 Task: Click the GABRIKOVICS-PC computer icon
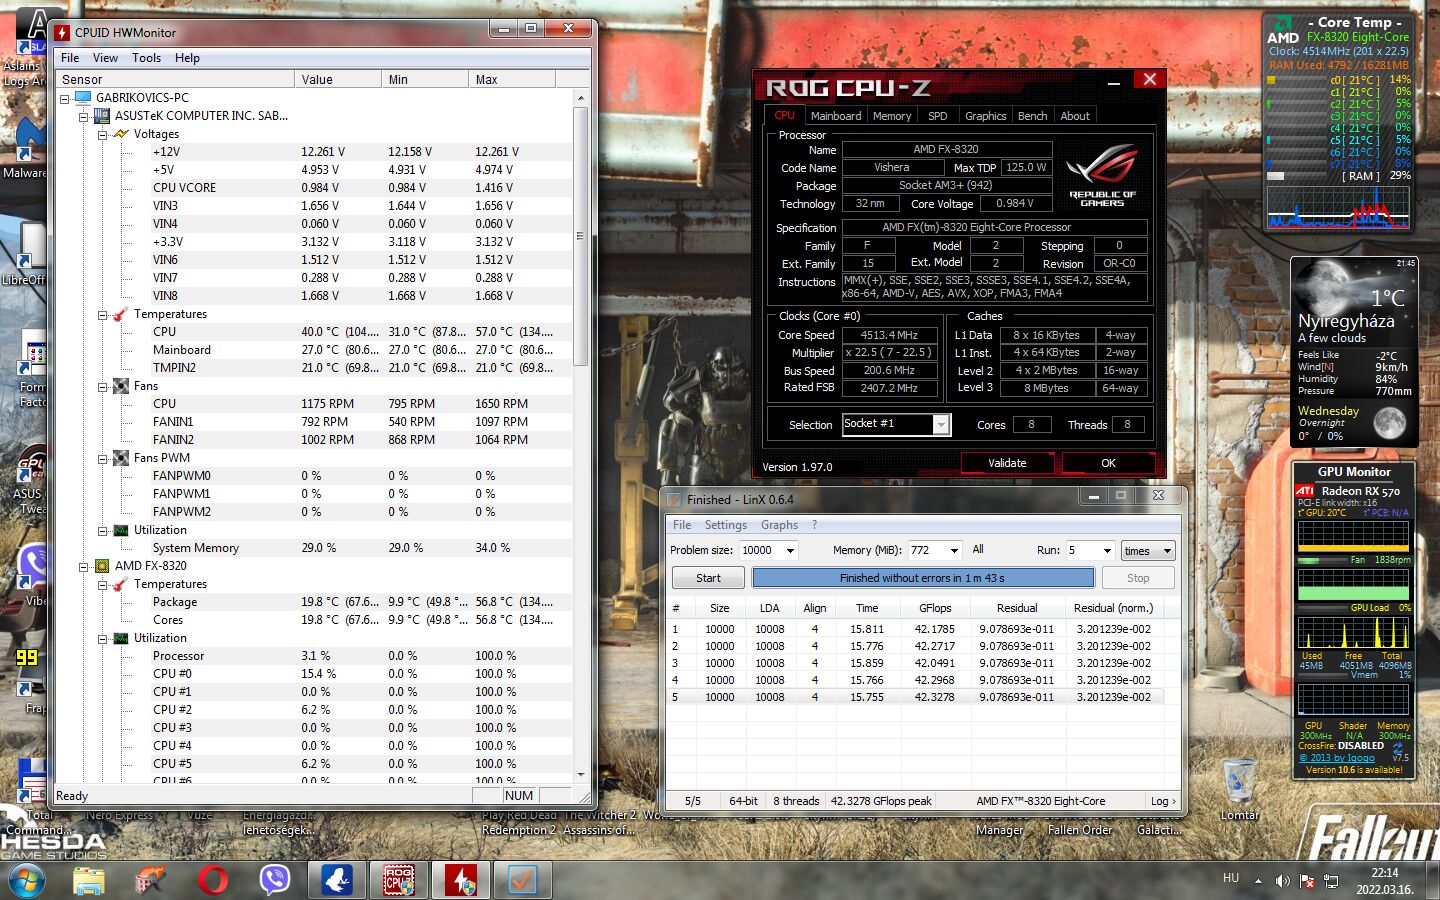pyautogui.click(x=83, y=98)
